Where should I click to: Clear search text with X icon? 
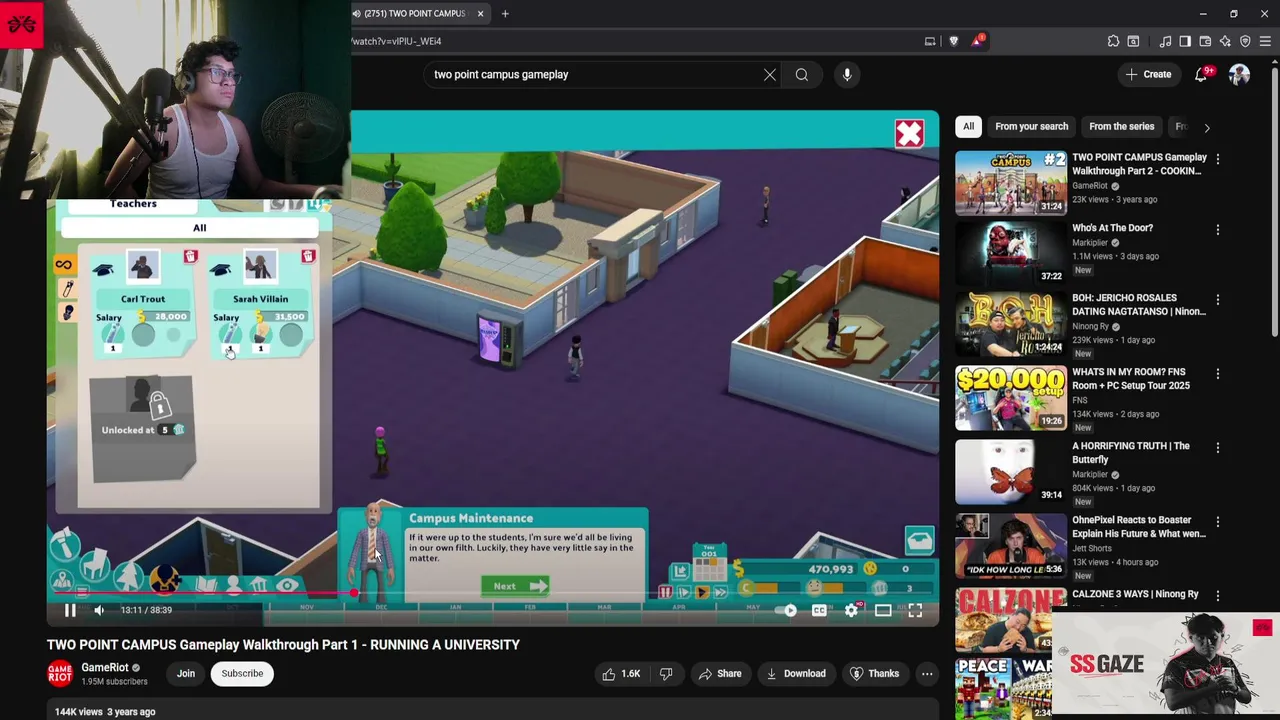(x=770, y=74)
